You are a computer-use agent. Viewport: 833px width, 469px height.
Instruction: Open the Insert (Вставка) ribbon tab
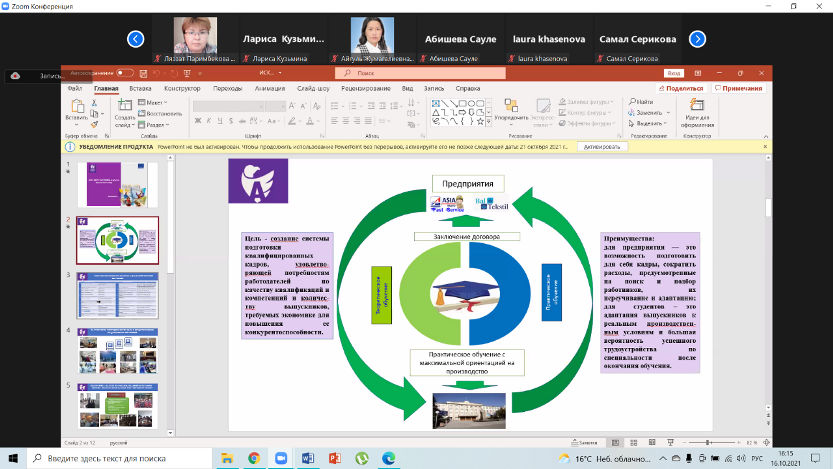(x=140, y=88)
